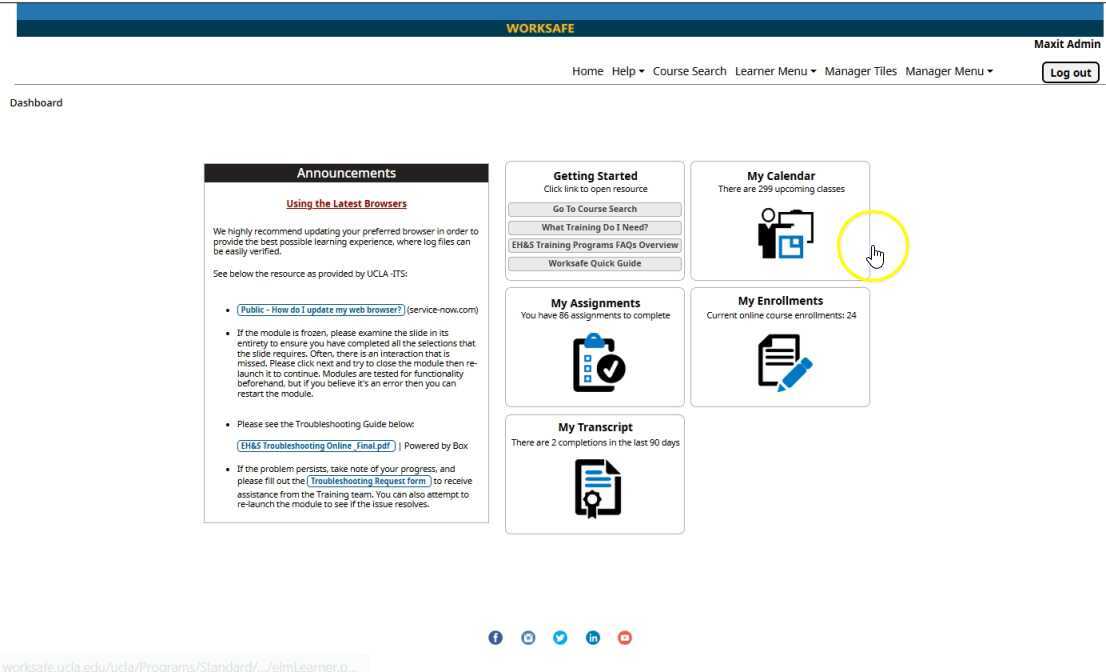Open the Troubleshooting Request form link
The image size is (1106, 672).
[369, 481]
